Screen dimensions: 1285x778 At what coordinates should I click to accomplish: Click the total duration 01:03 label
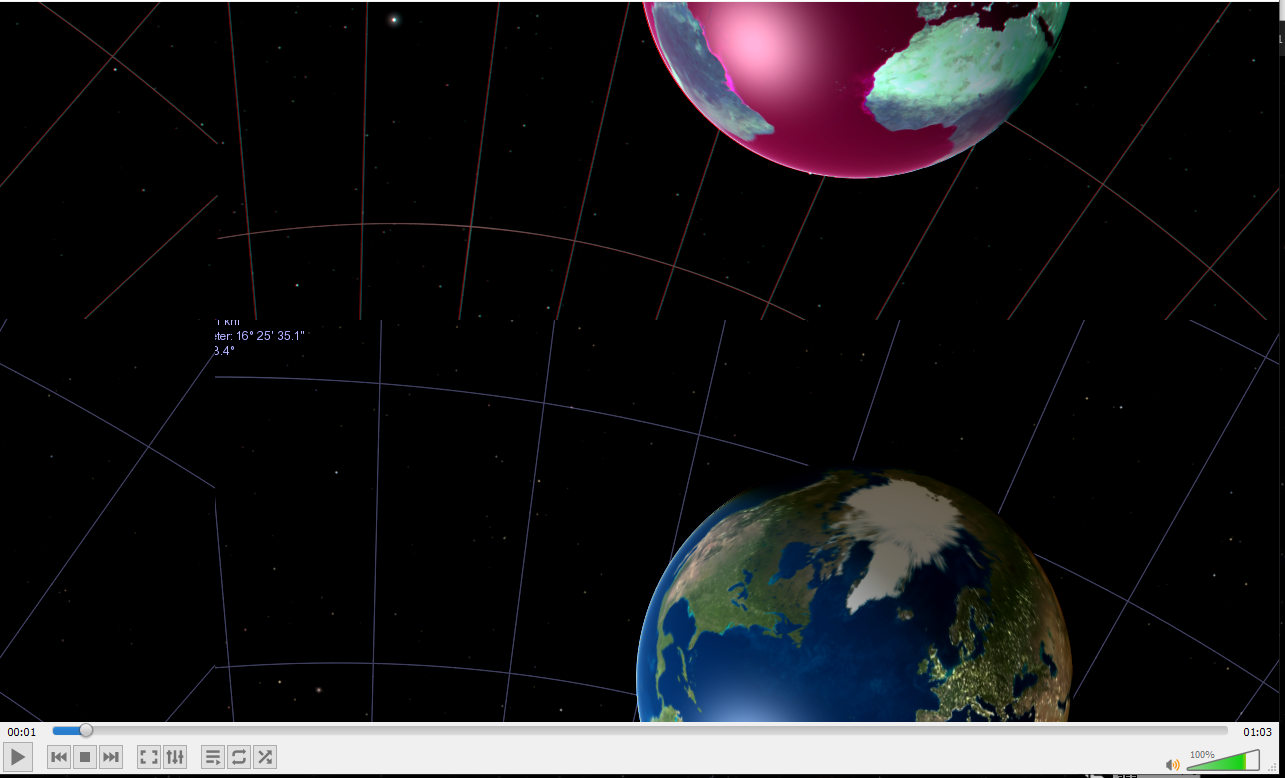tap(1257, 732)
